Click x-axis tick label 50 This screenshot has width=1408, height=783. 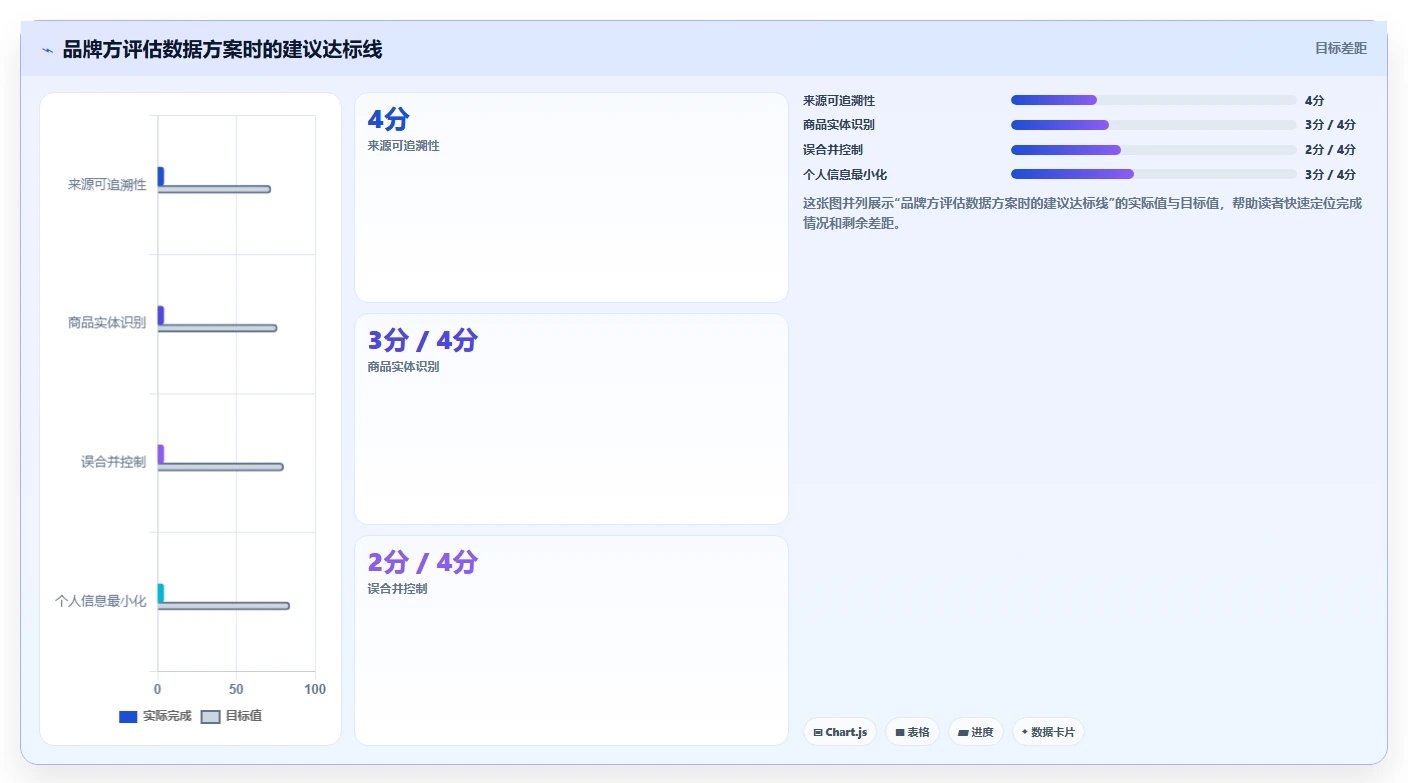pyautogui.click(x=236, y=689)
